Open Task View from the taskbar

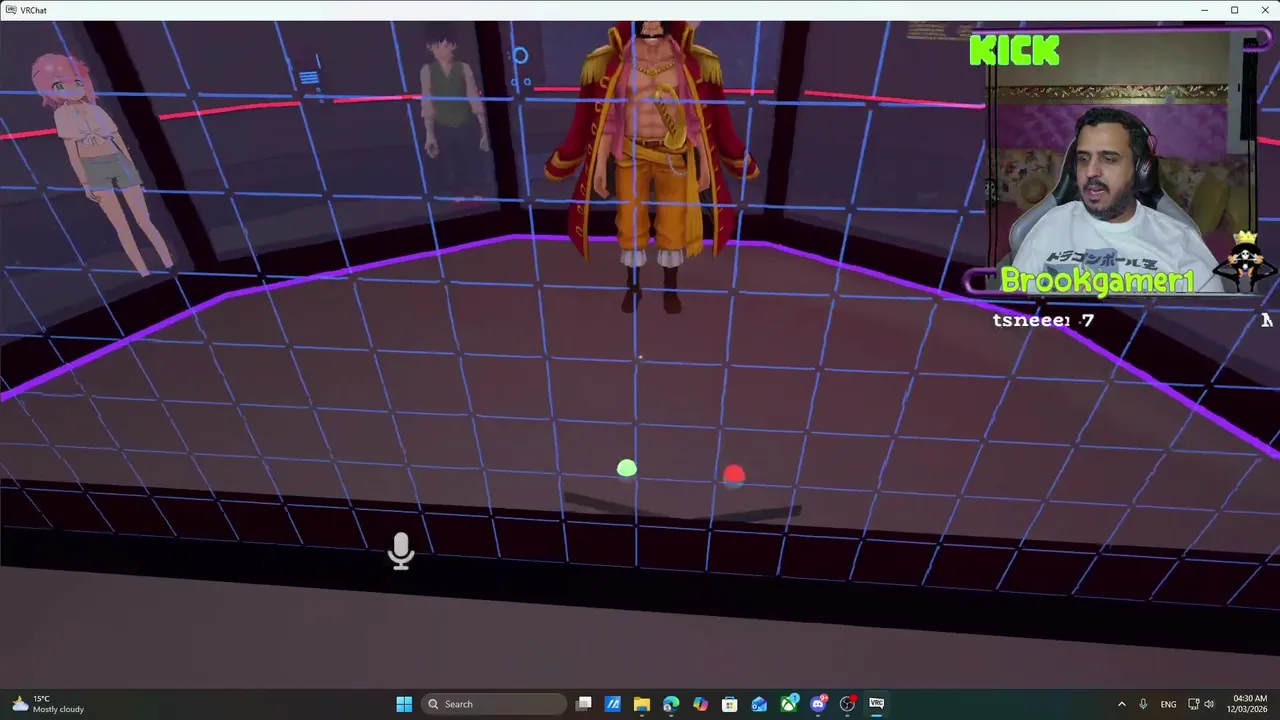[584, 704]
